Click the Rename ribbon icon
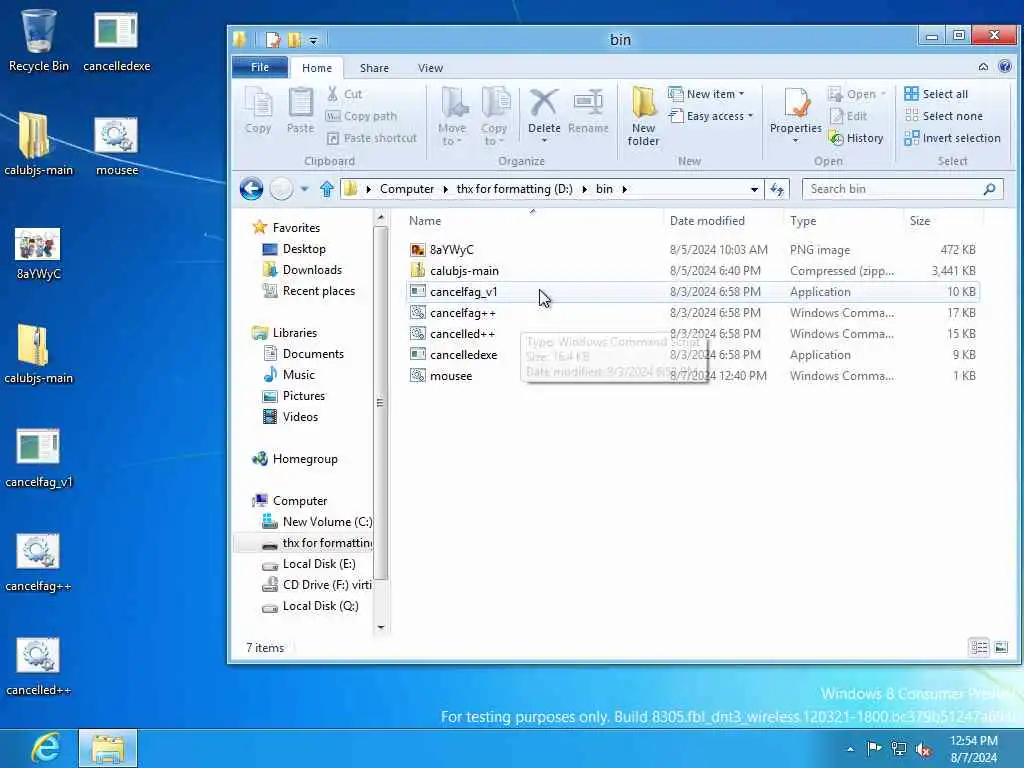The image size is (1024, 768). [588, 111]
